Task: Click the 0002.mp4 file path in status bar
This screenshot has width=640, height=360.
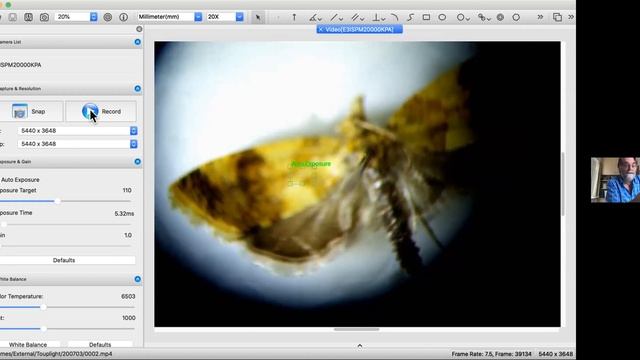Action: point(56,354)
